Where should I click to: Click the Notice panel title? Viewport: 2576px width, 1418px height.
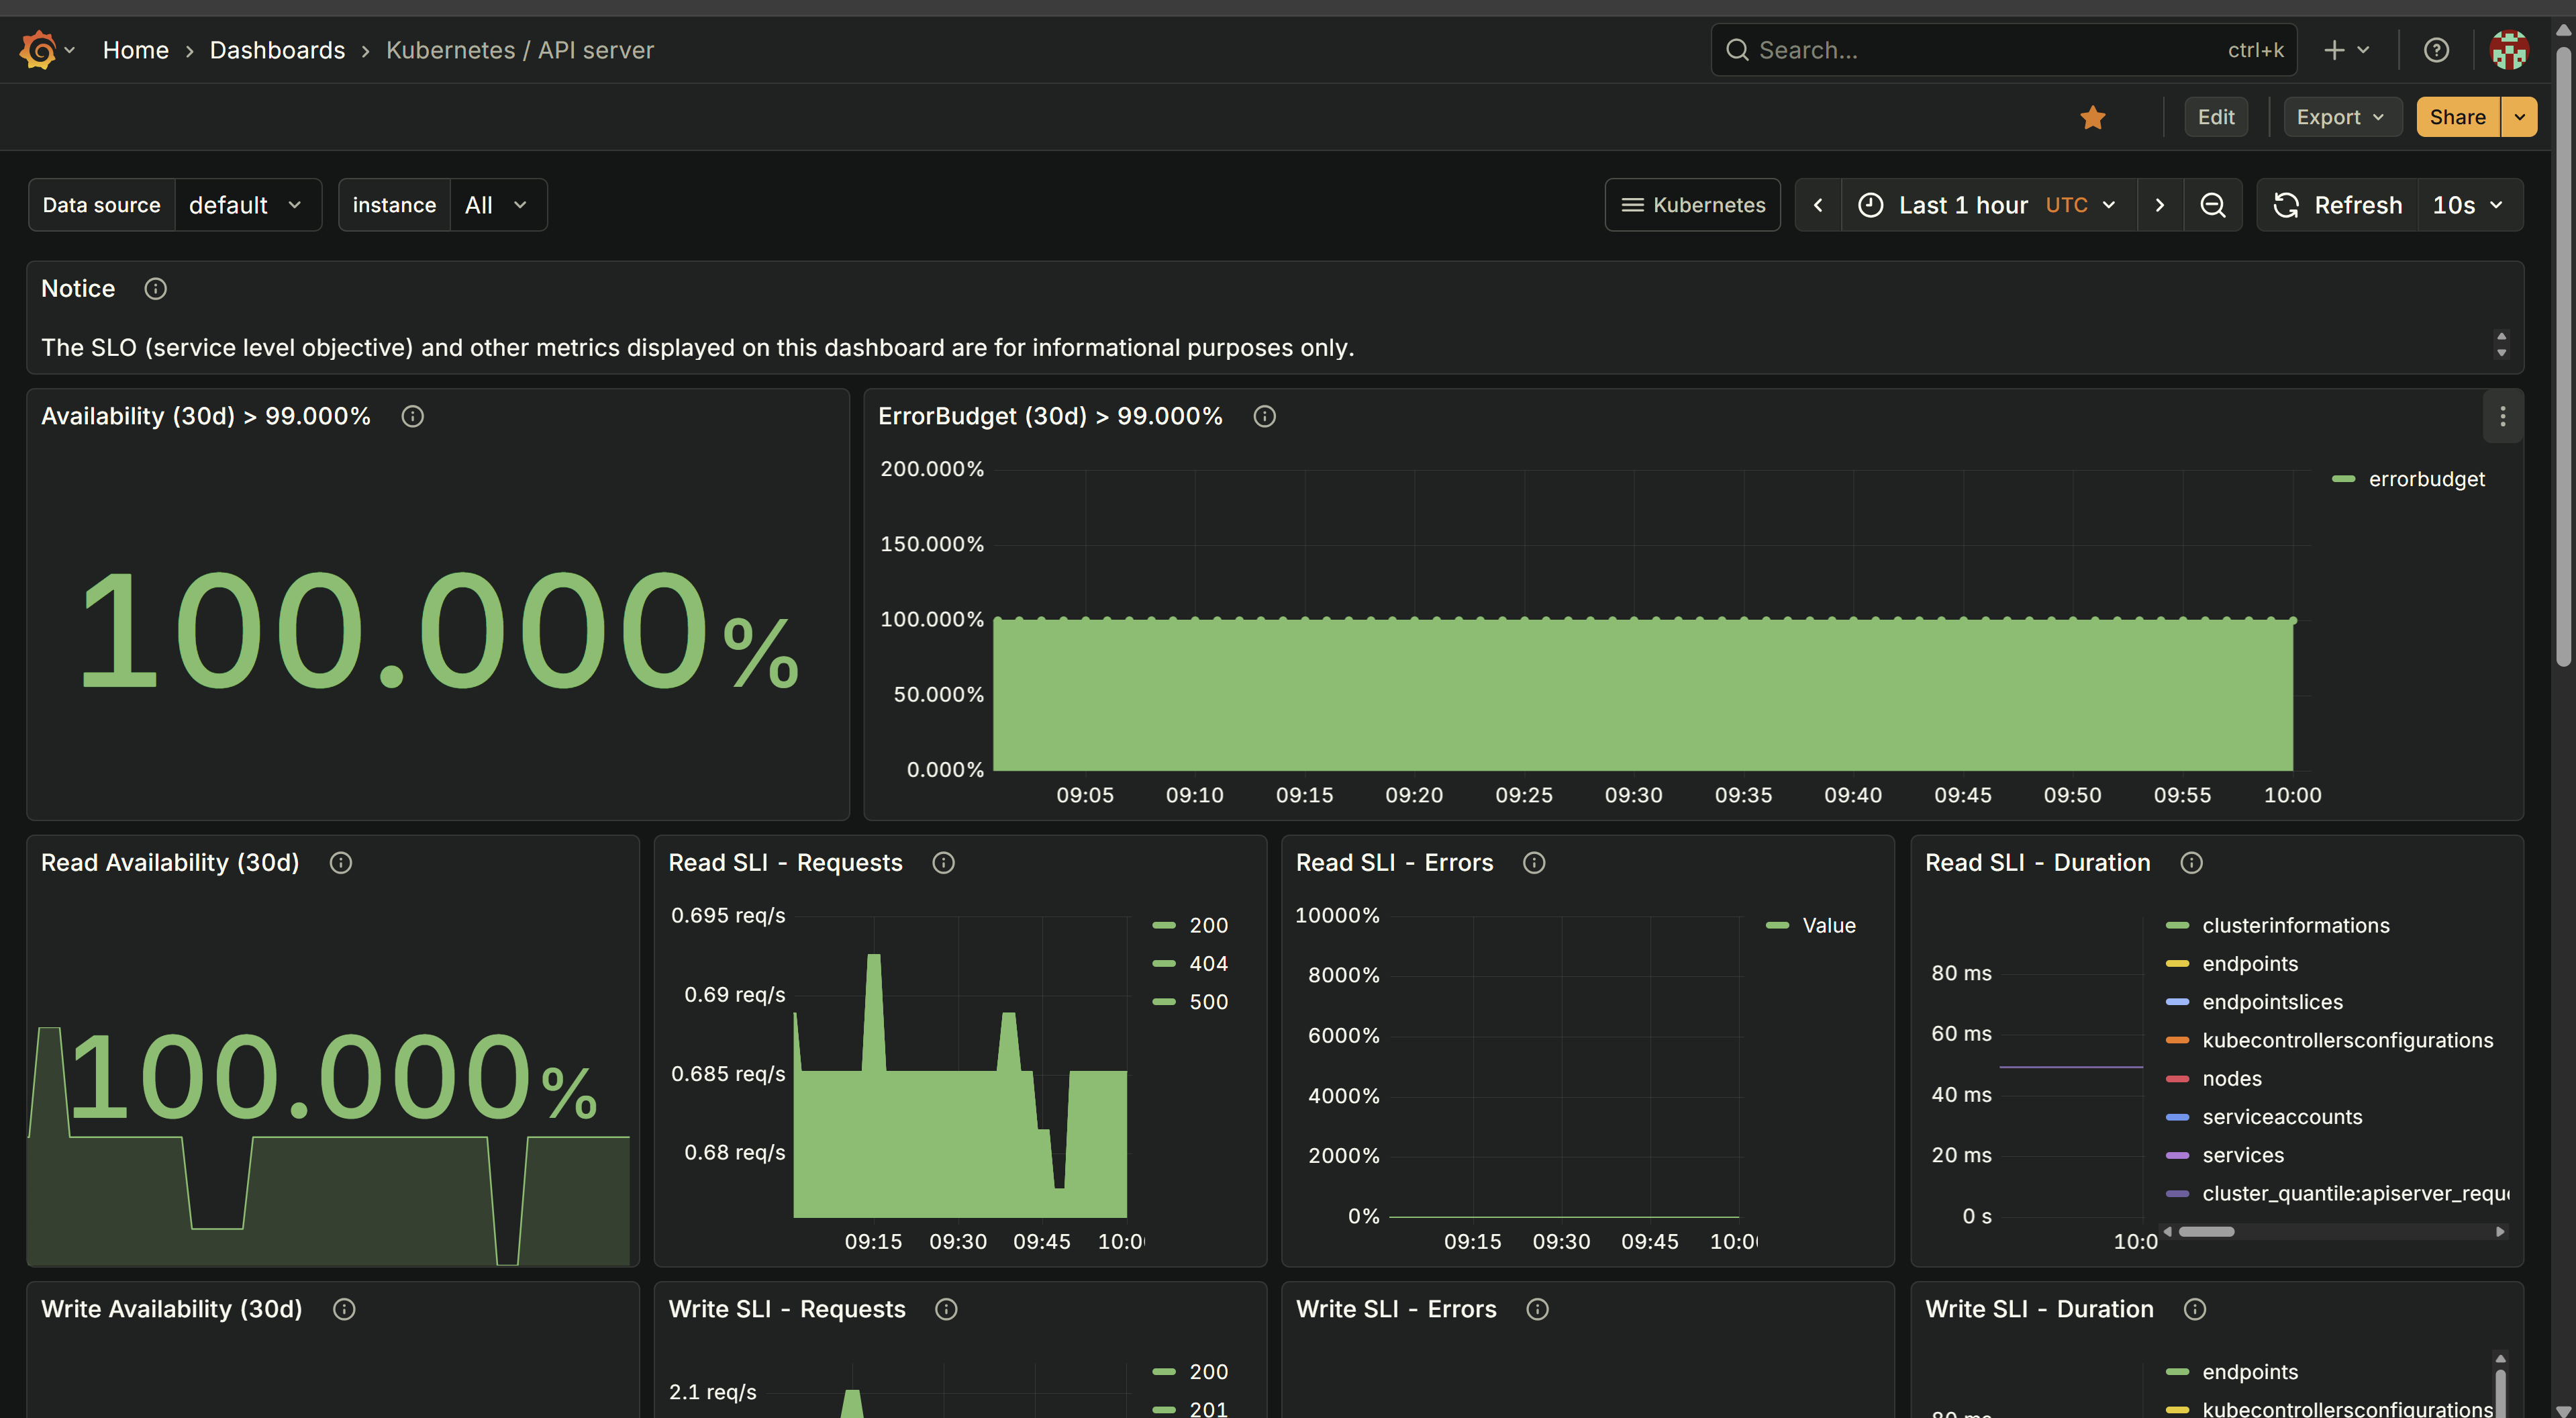point(78,289)
